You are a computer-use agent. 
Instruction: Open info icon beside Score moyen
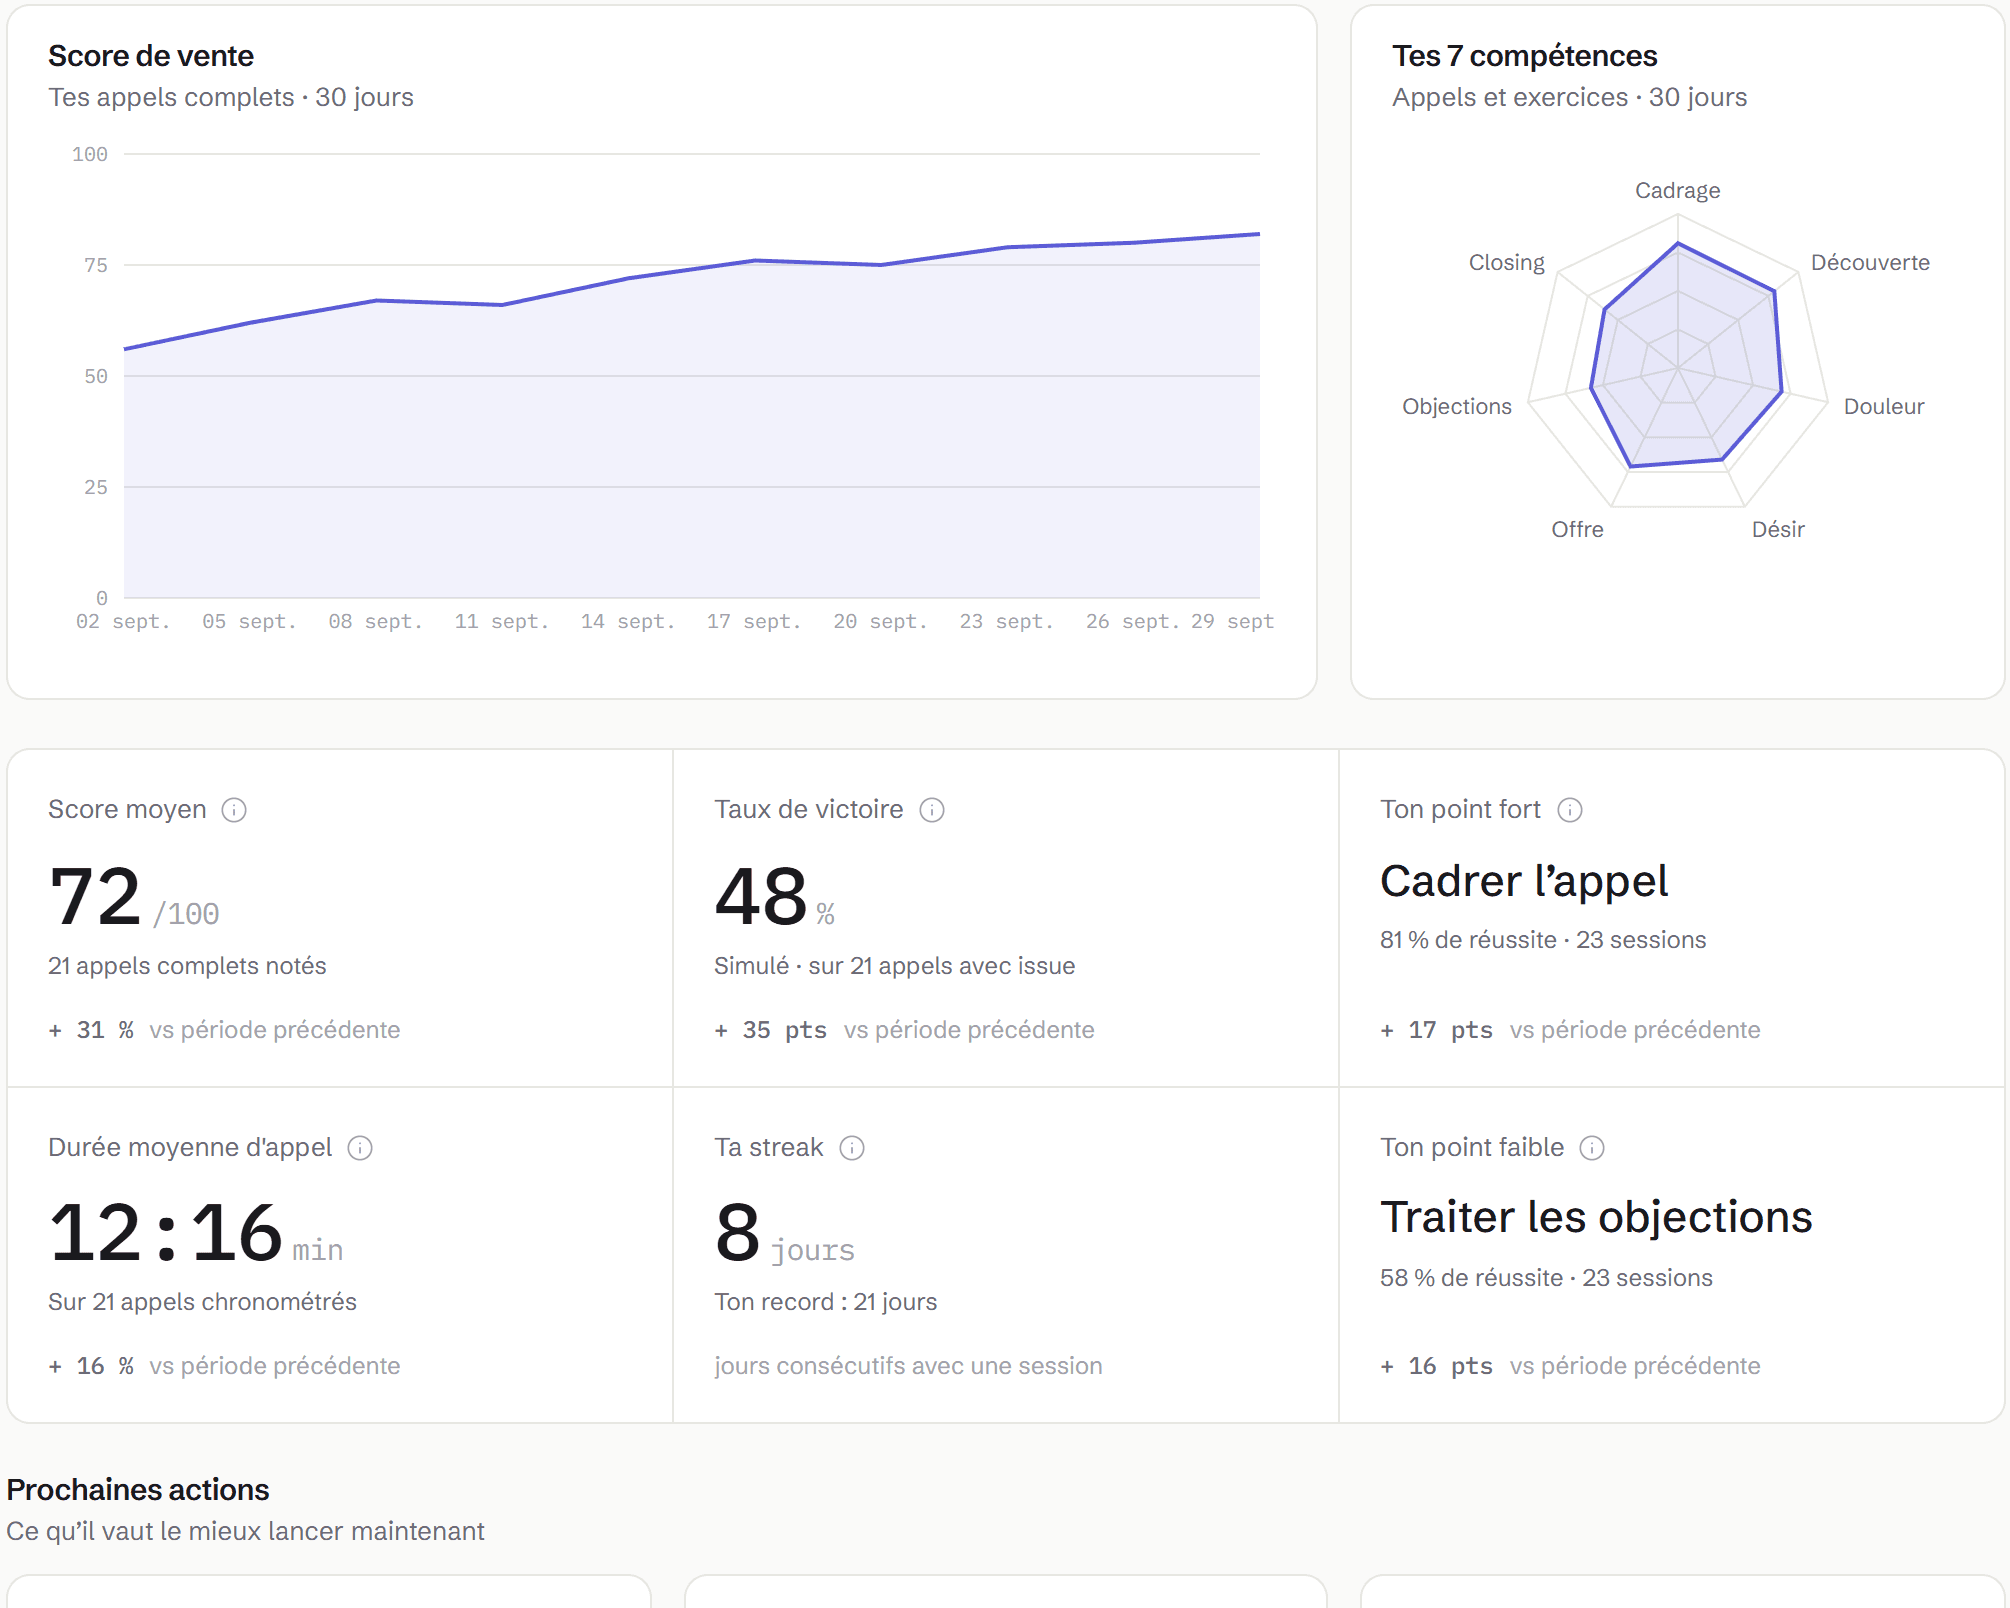(234, 810)
